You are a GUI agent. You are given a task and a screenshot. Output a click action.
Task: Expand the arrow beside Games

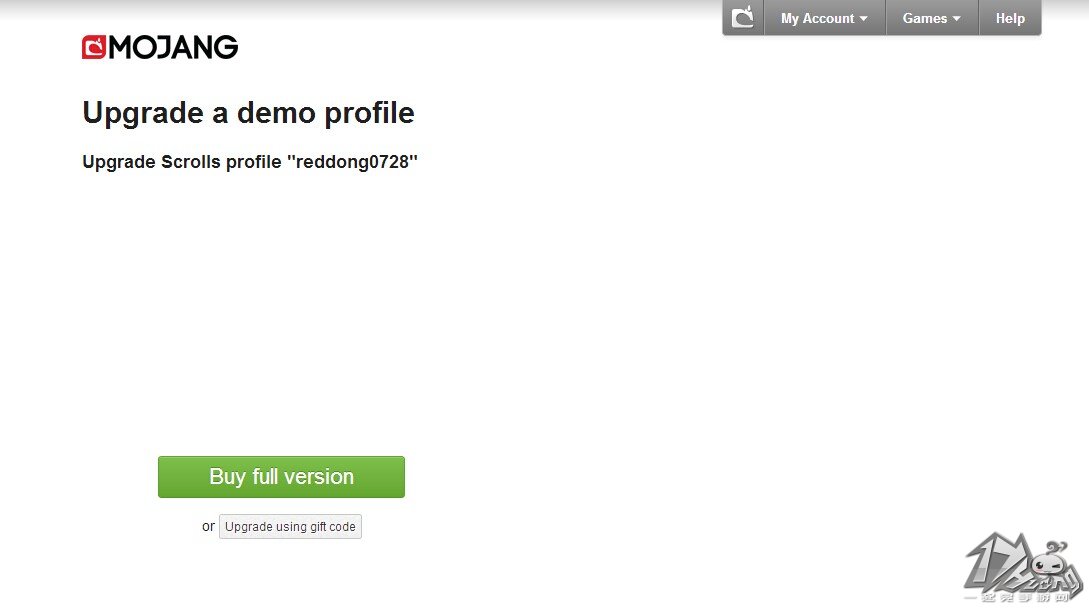click(x=956, y=19)
